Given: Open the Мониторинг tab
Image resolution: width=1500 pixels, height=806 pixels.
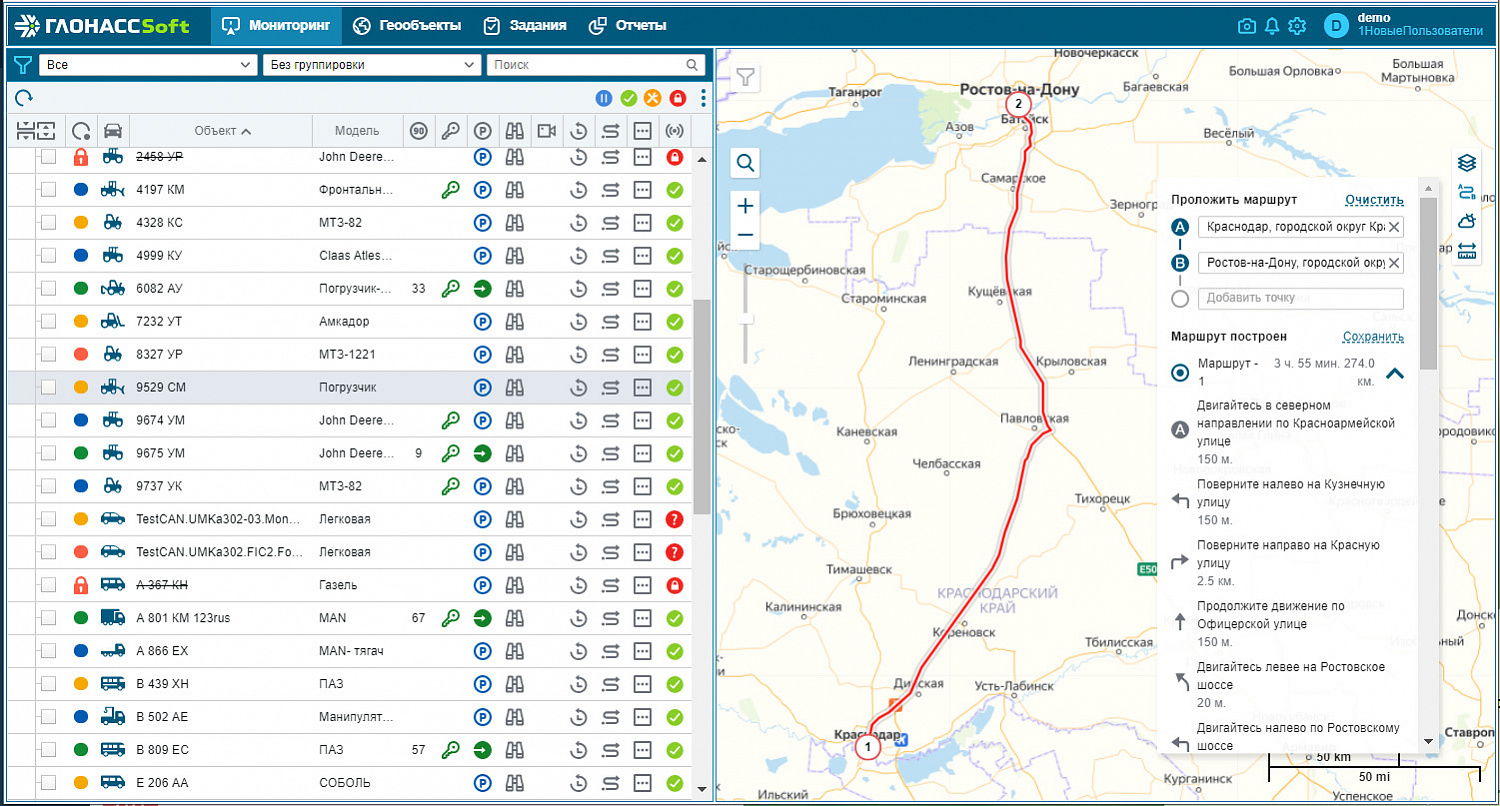Looking at the screenshot, I should [x=275, y=25].
